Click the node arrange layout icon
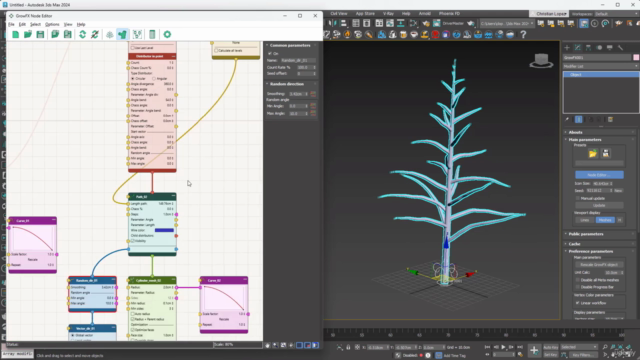Viewport: 640px width, 360px height. click(x=137, y=34)
